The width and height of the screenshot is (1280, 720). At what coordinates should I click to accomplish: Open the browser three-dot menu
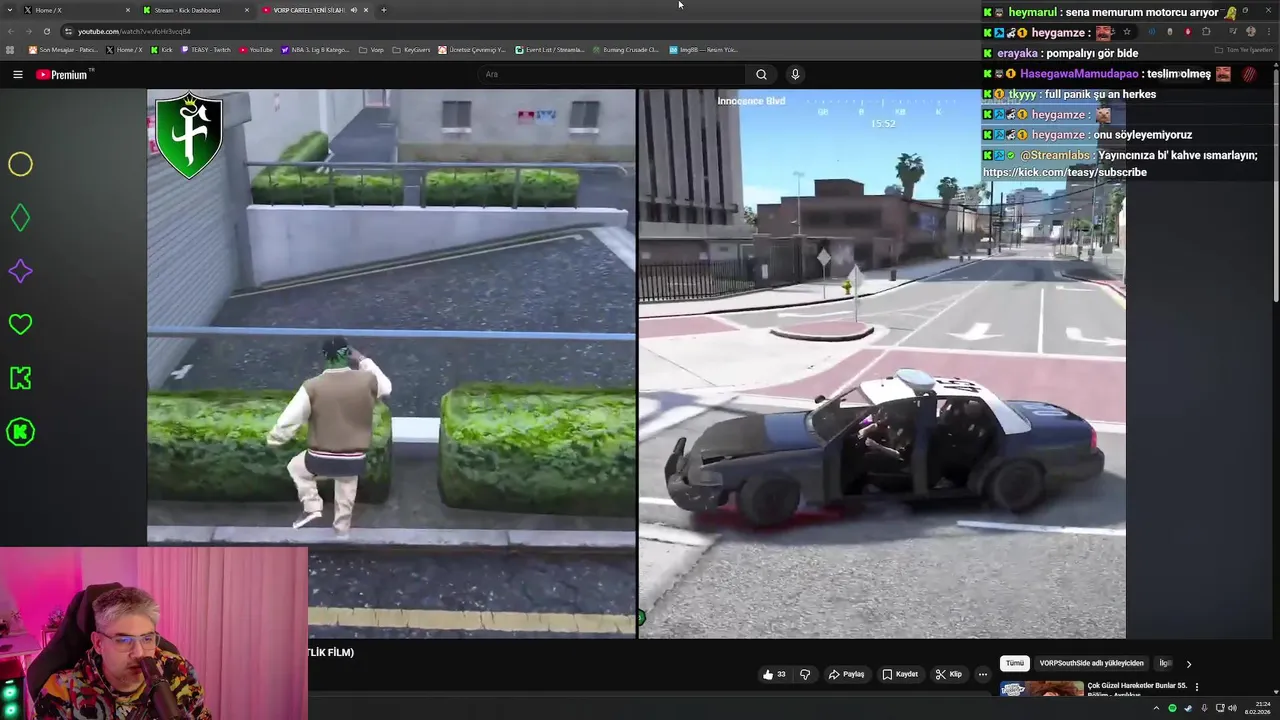click(x=1269, y=31)
